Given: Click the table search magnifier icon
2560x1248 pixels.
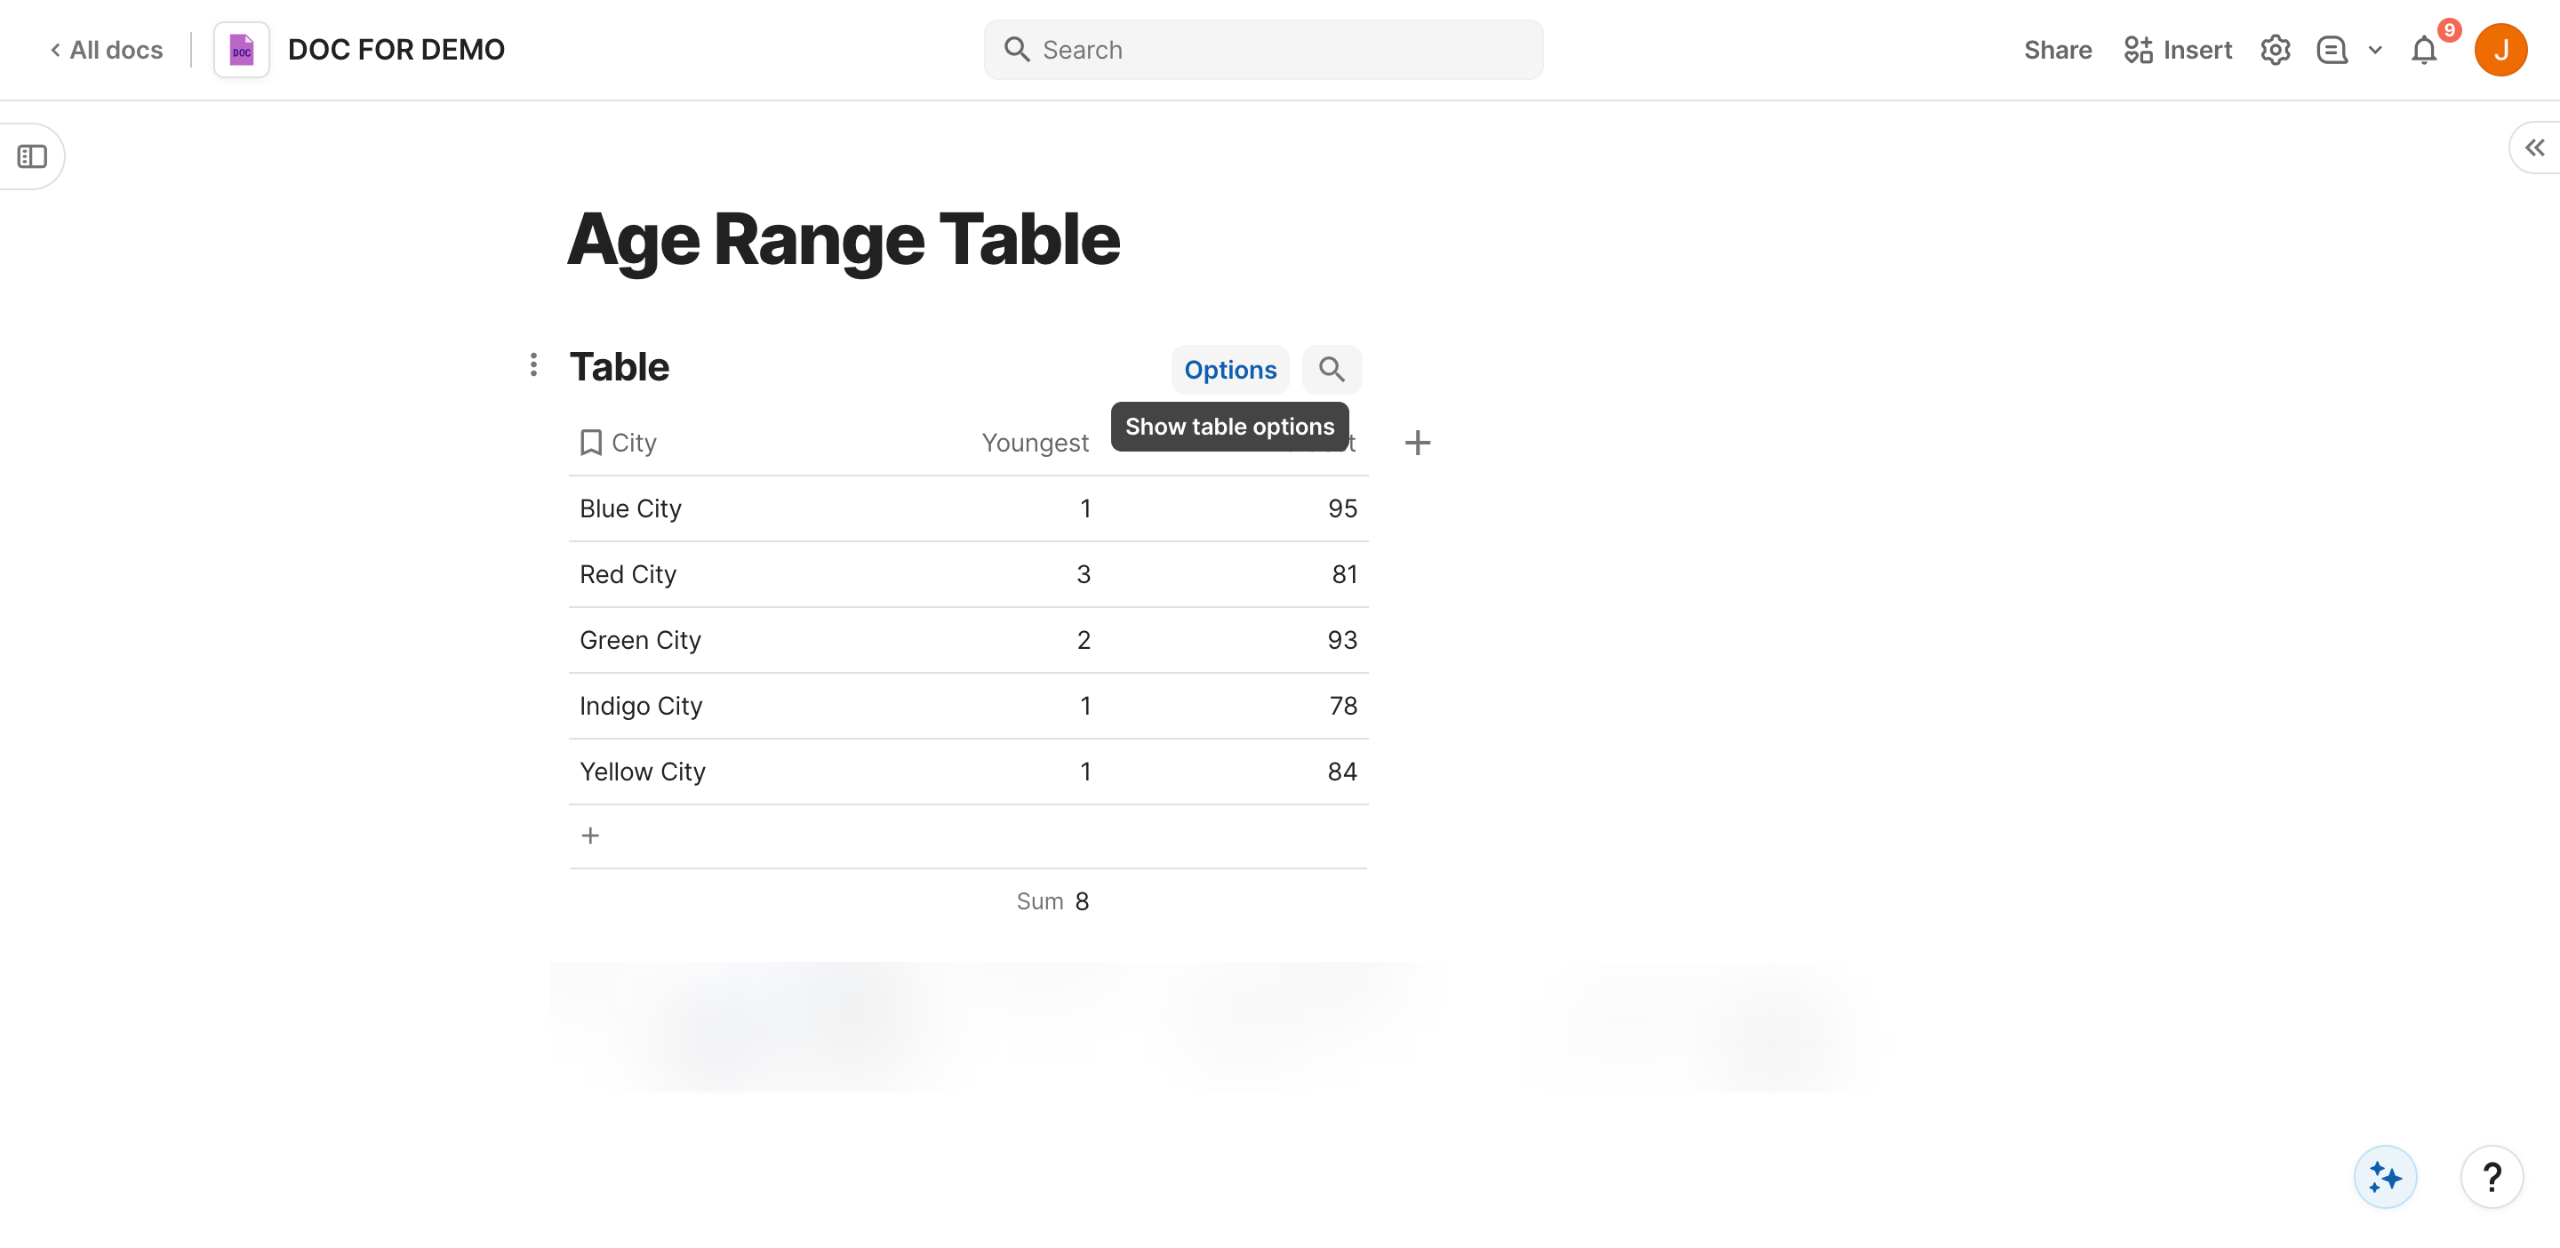Looking at the screenshot, I should pos(1331,370).
